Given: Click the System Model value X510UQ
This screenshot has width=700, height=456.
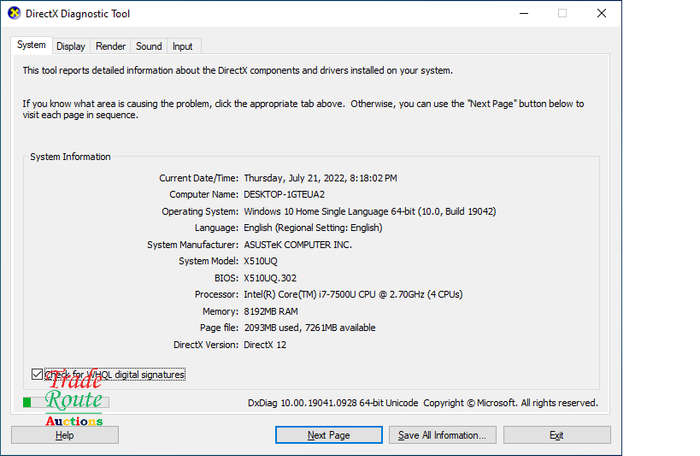Looking at the screenshot, I should pos(260,261).
